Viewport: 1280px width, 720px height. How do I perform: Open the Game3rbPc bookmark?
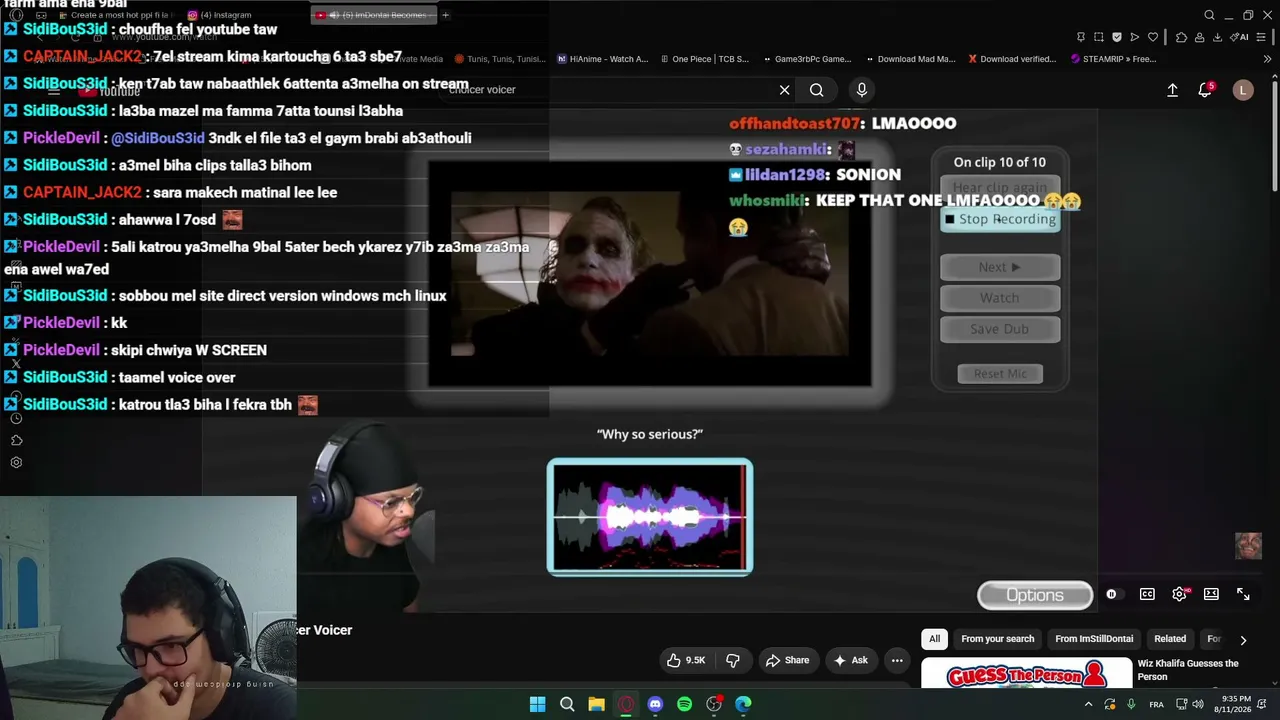[x=806, y=59]
